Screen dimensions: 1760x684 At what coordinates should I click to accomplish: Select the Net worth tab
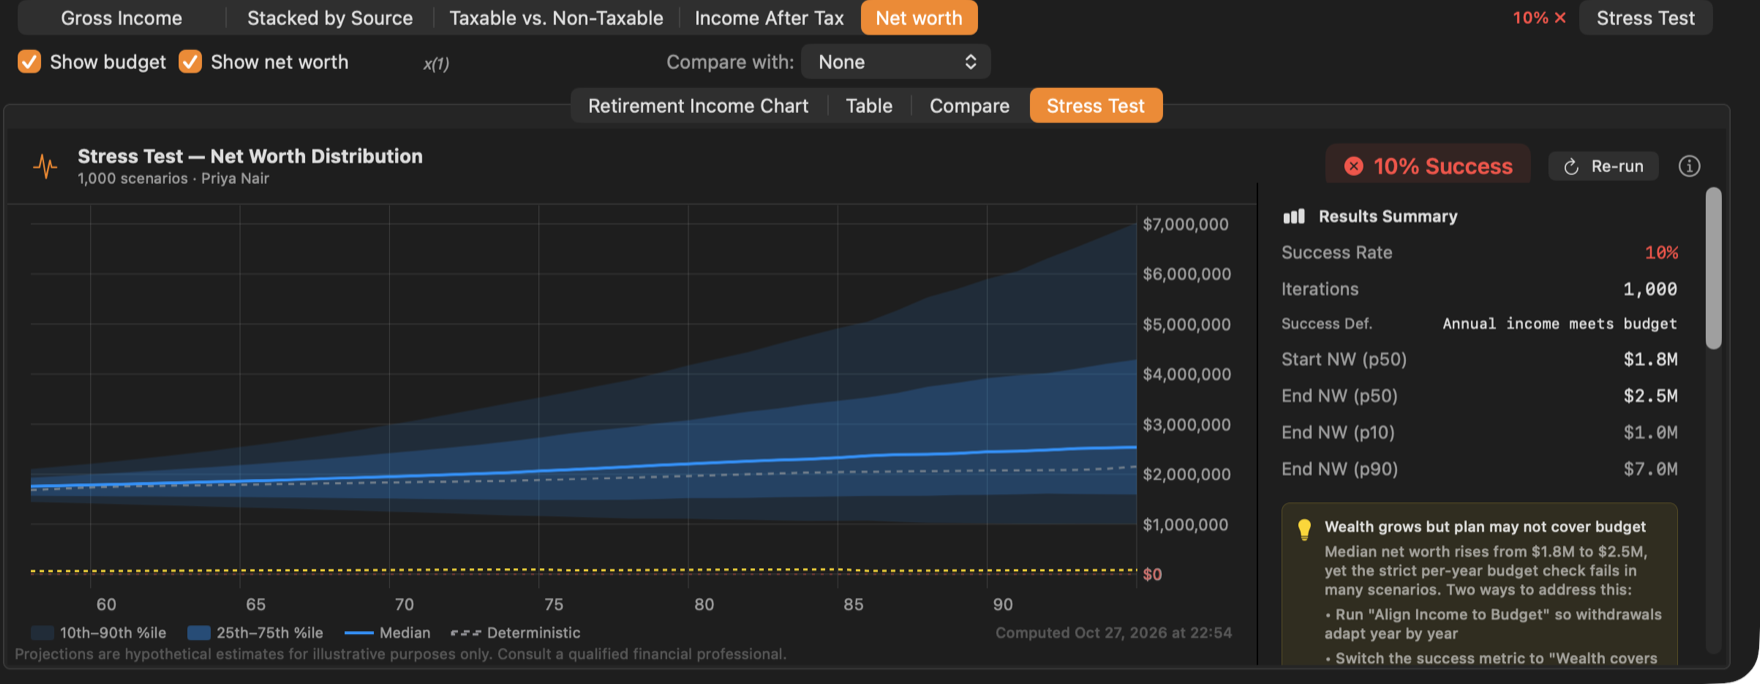point(919,18)
